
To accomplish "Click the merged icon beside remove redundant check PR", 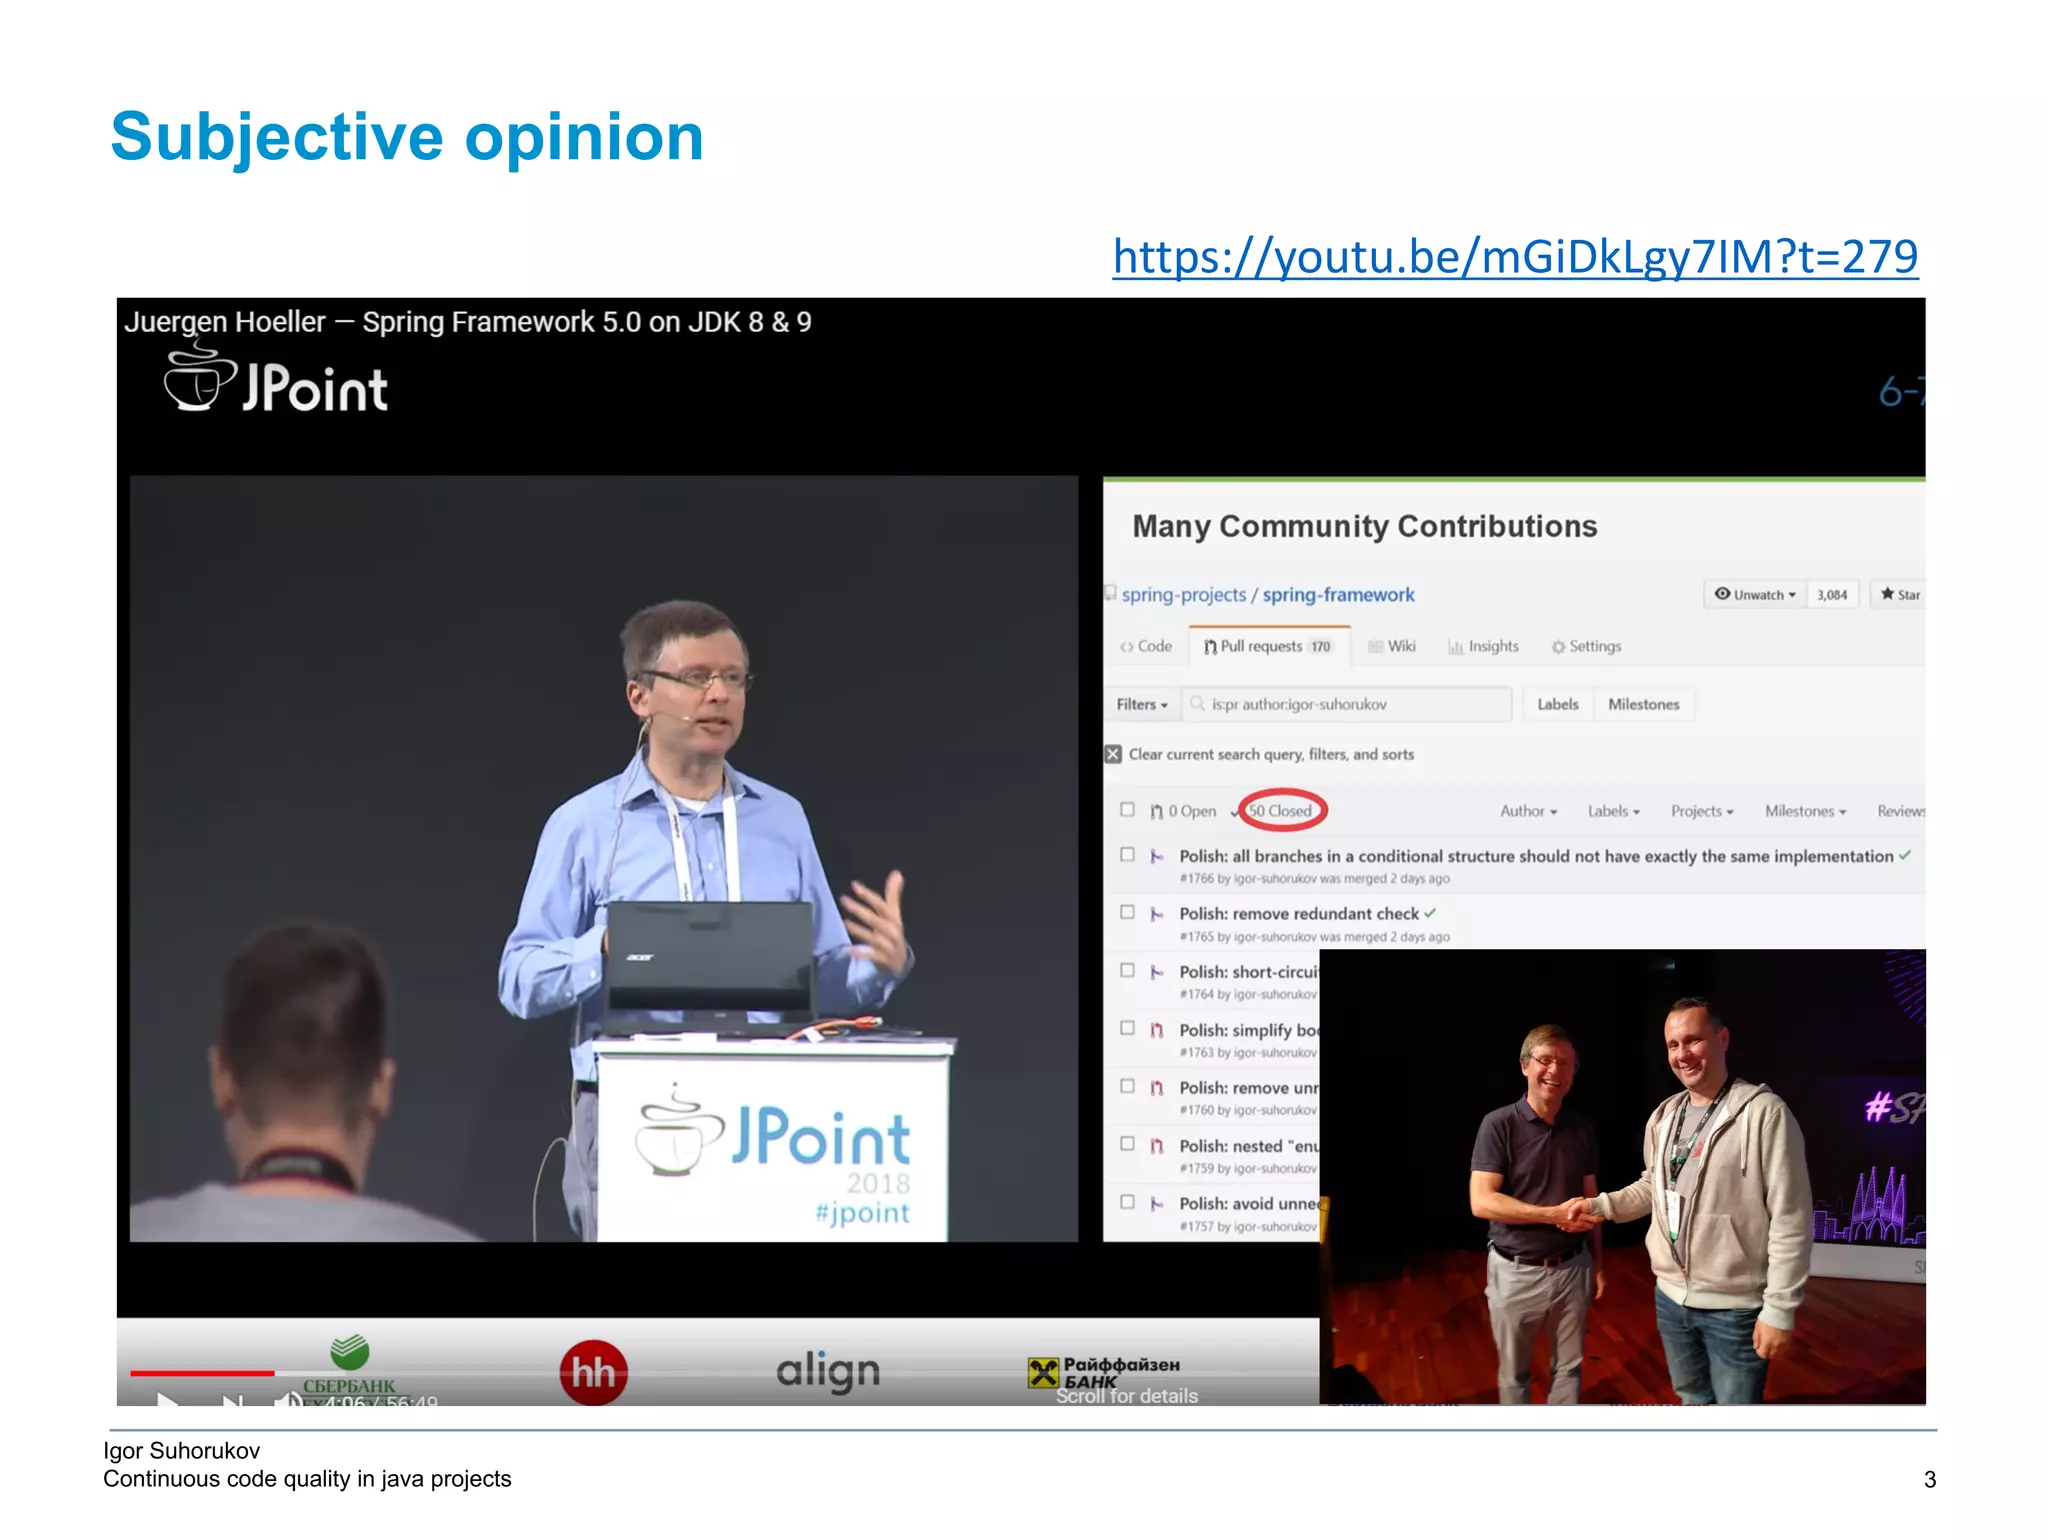I will pyautogui.click(x=1157, y=914).
